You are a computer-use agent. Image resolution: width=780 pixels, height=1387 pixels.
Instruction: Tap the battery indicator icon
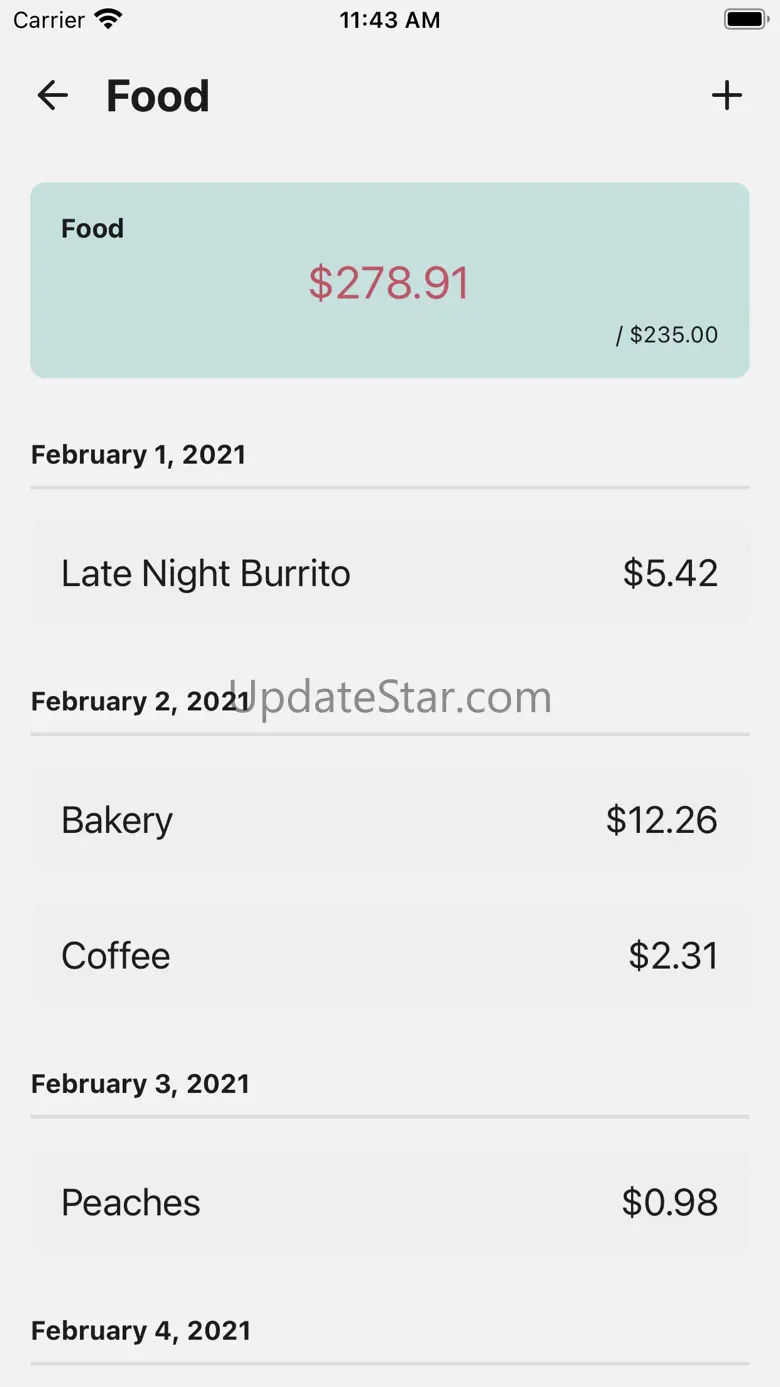[745, 20]
